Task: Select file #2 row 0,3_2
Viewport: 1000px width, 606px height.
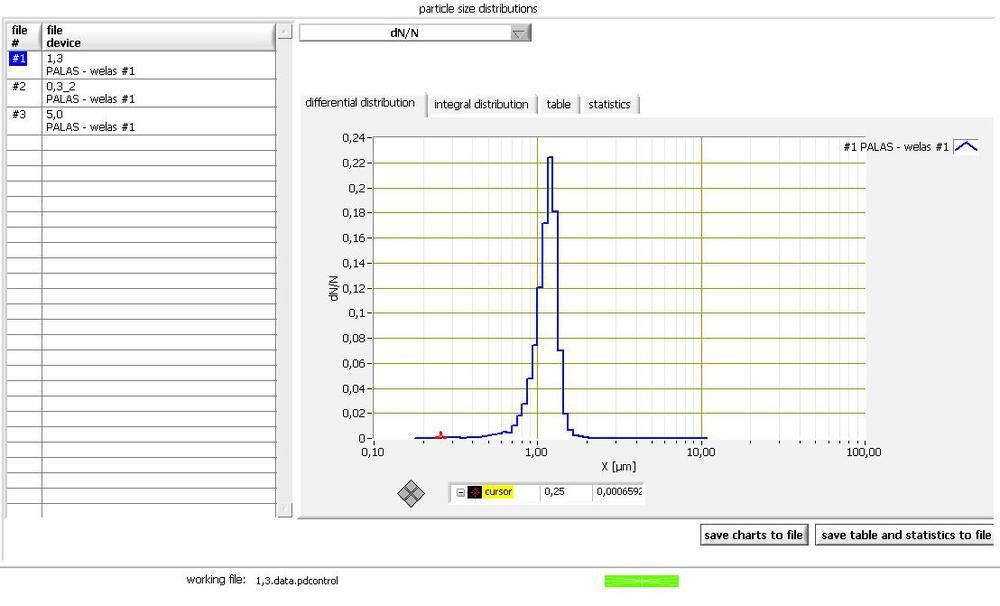Action: 90,93
